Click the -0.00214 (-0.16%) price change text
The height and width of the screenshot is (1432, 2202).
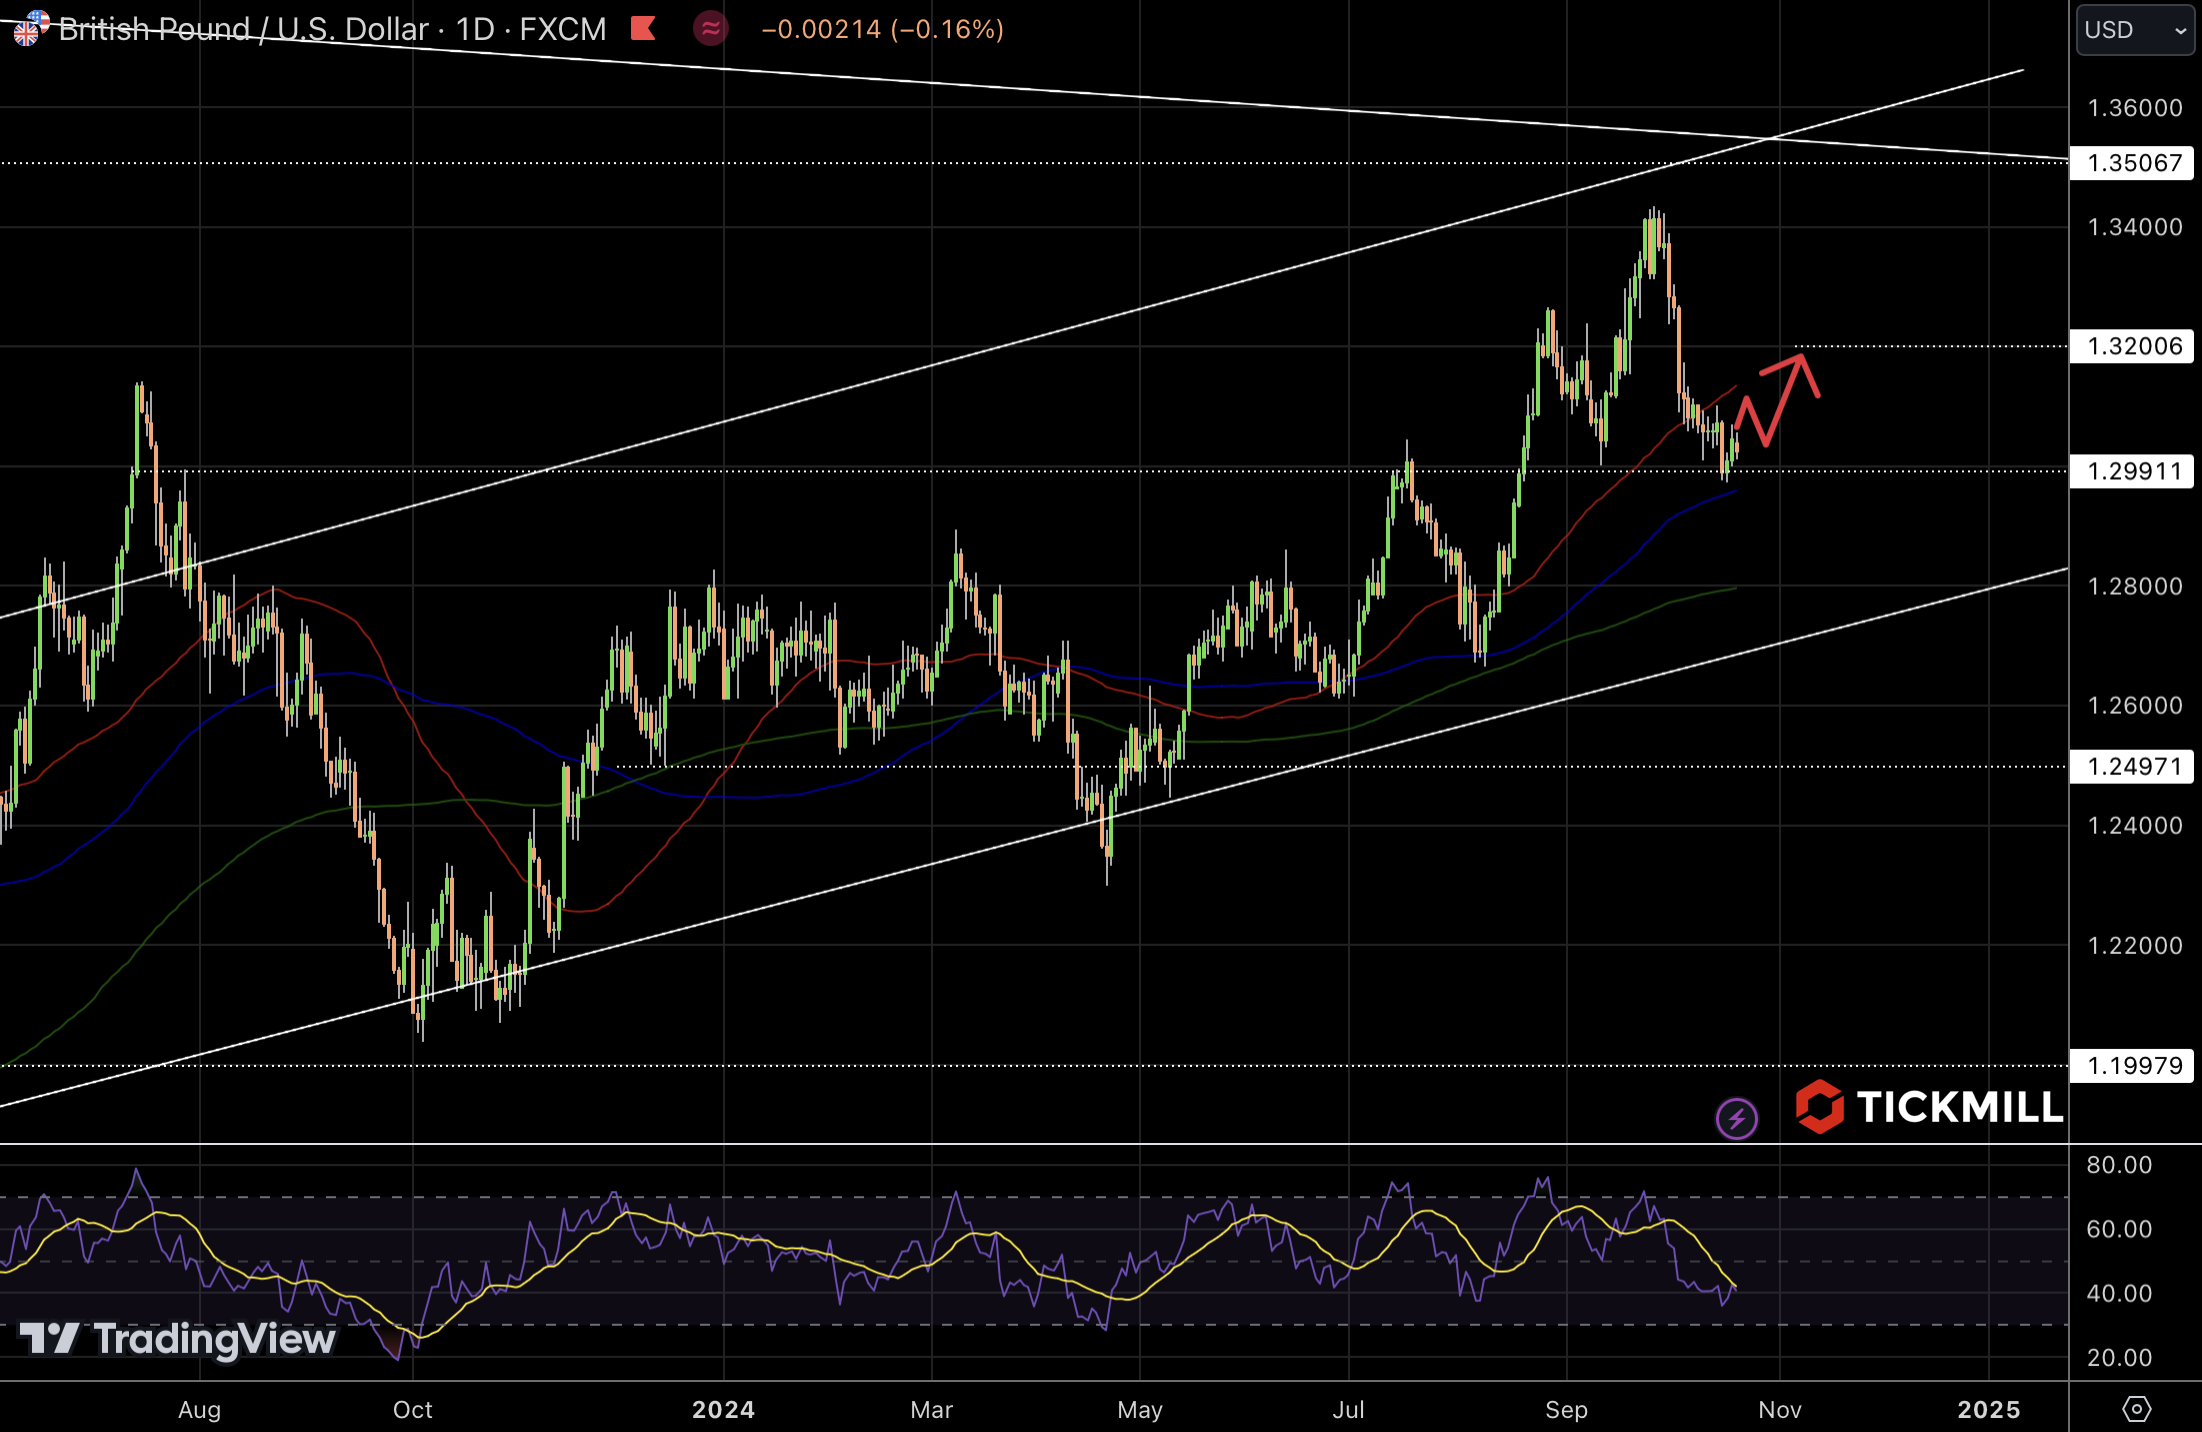coord(882,29)
